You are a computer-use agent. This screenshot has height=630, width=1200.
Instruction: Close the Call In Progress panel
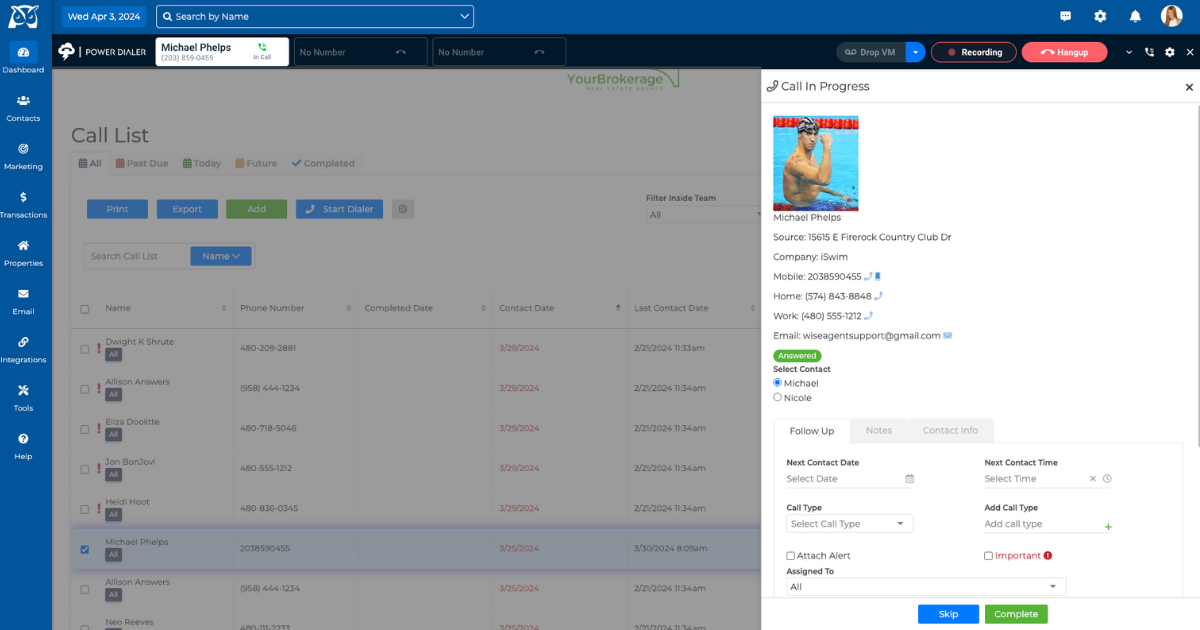pyautogui.click(x=1189, y=87)
